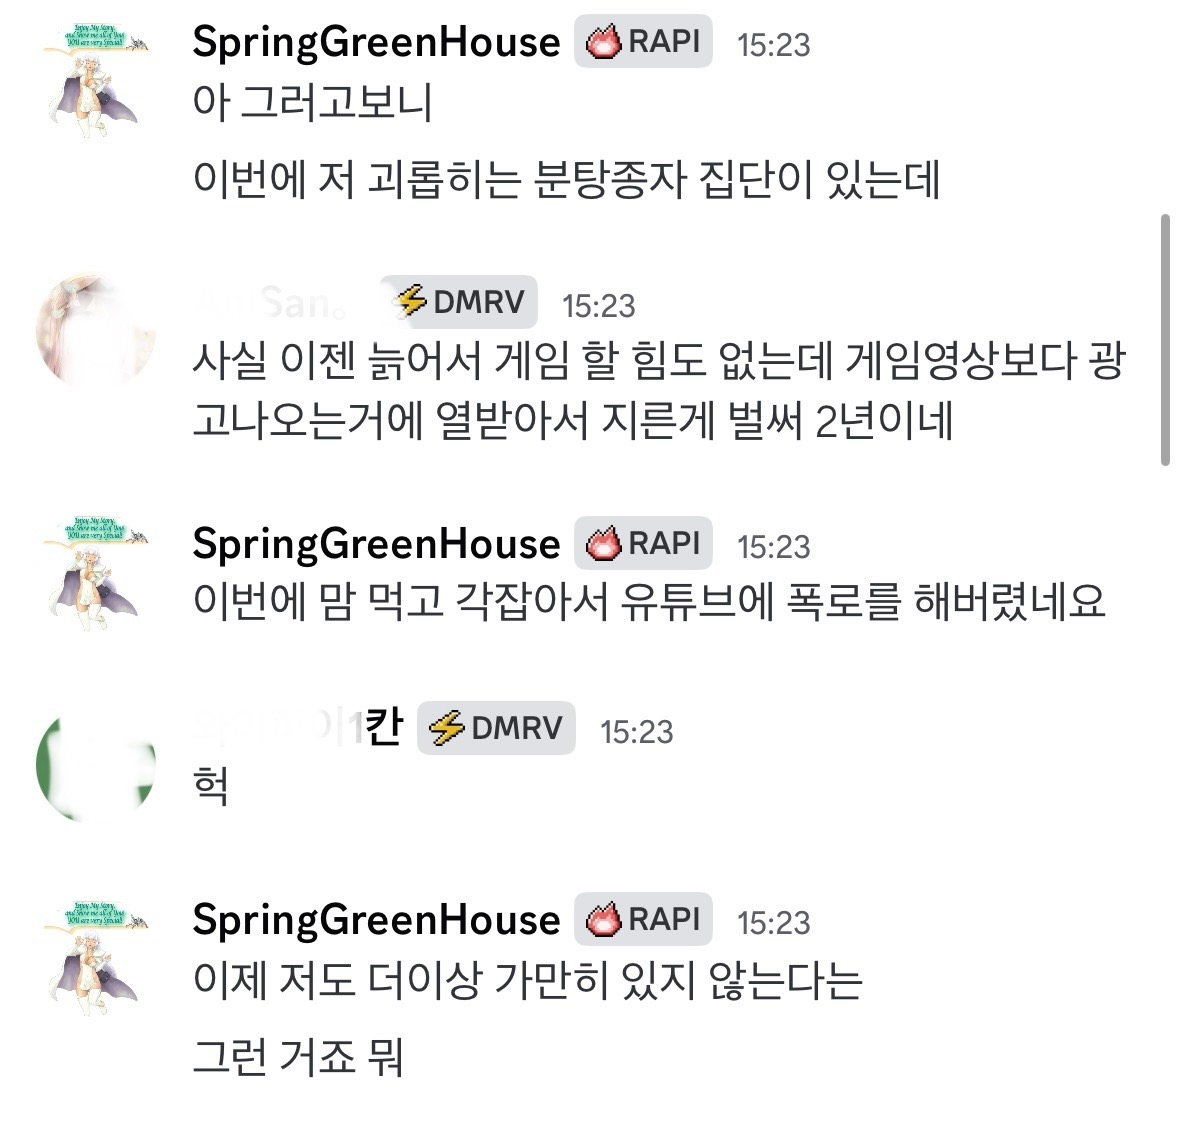The width and height of the screenshot is (1178, 1138).
Task: Select DMRV lightning tag beside "칸" username
Action: pyautogui.click(x=497, y=728)
